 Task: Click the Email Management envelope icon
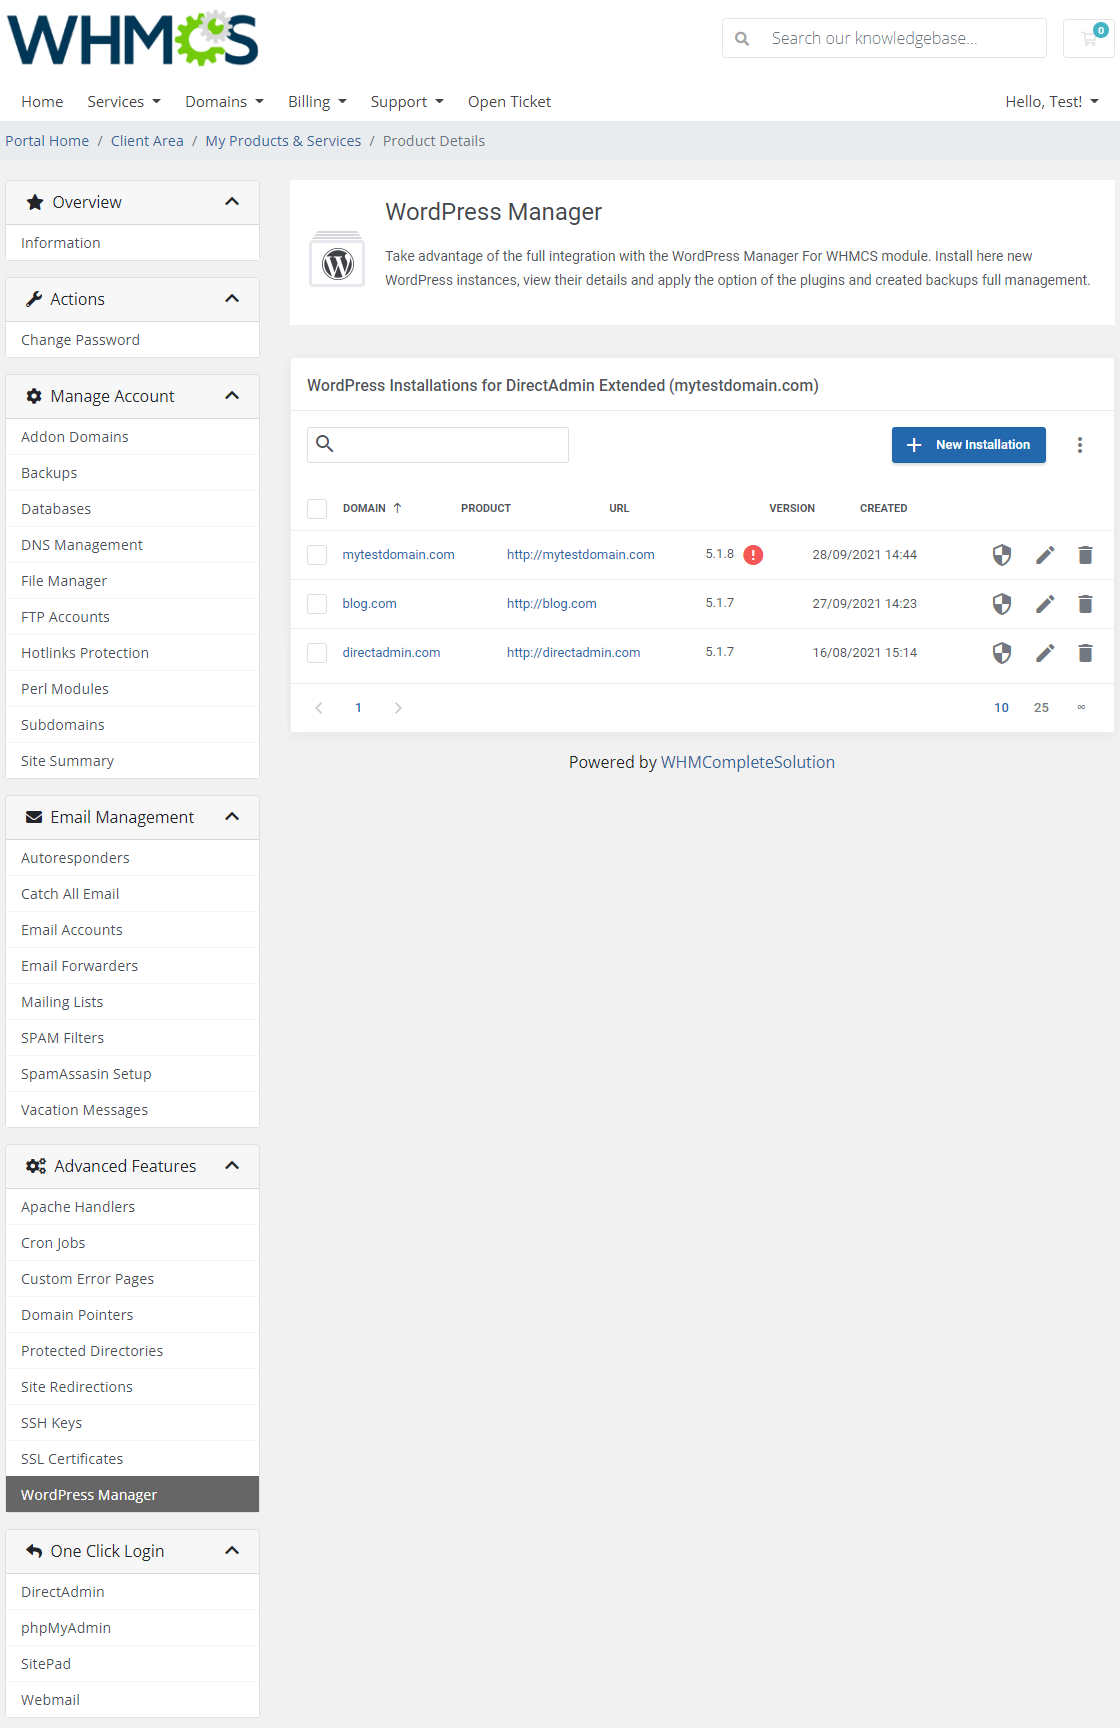(34, 817)
